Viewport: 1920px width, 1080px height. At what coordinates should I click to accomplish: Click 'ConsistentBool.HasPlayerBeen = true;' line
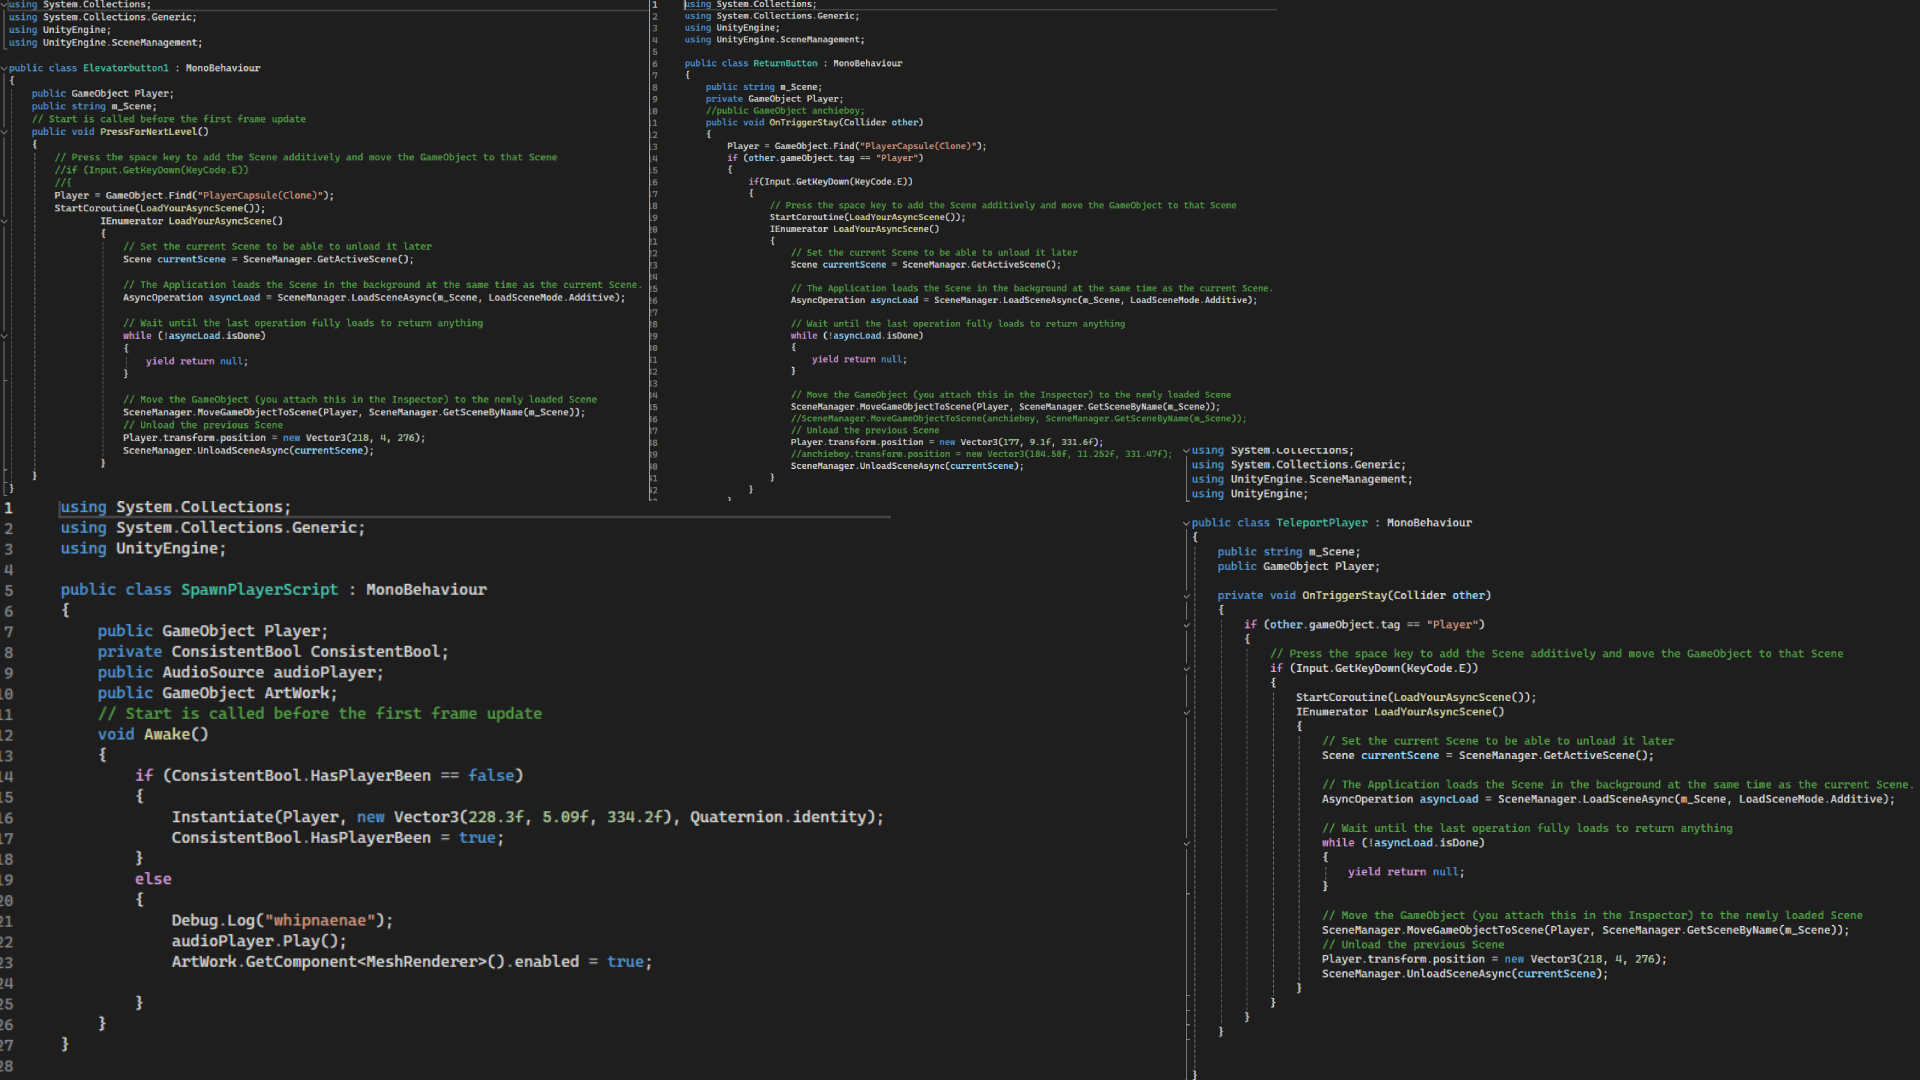pyautogui.click(x=338, y=838)
